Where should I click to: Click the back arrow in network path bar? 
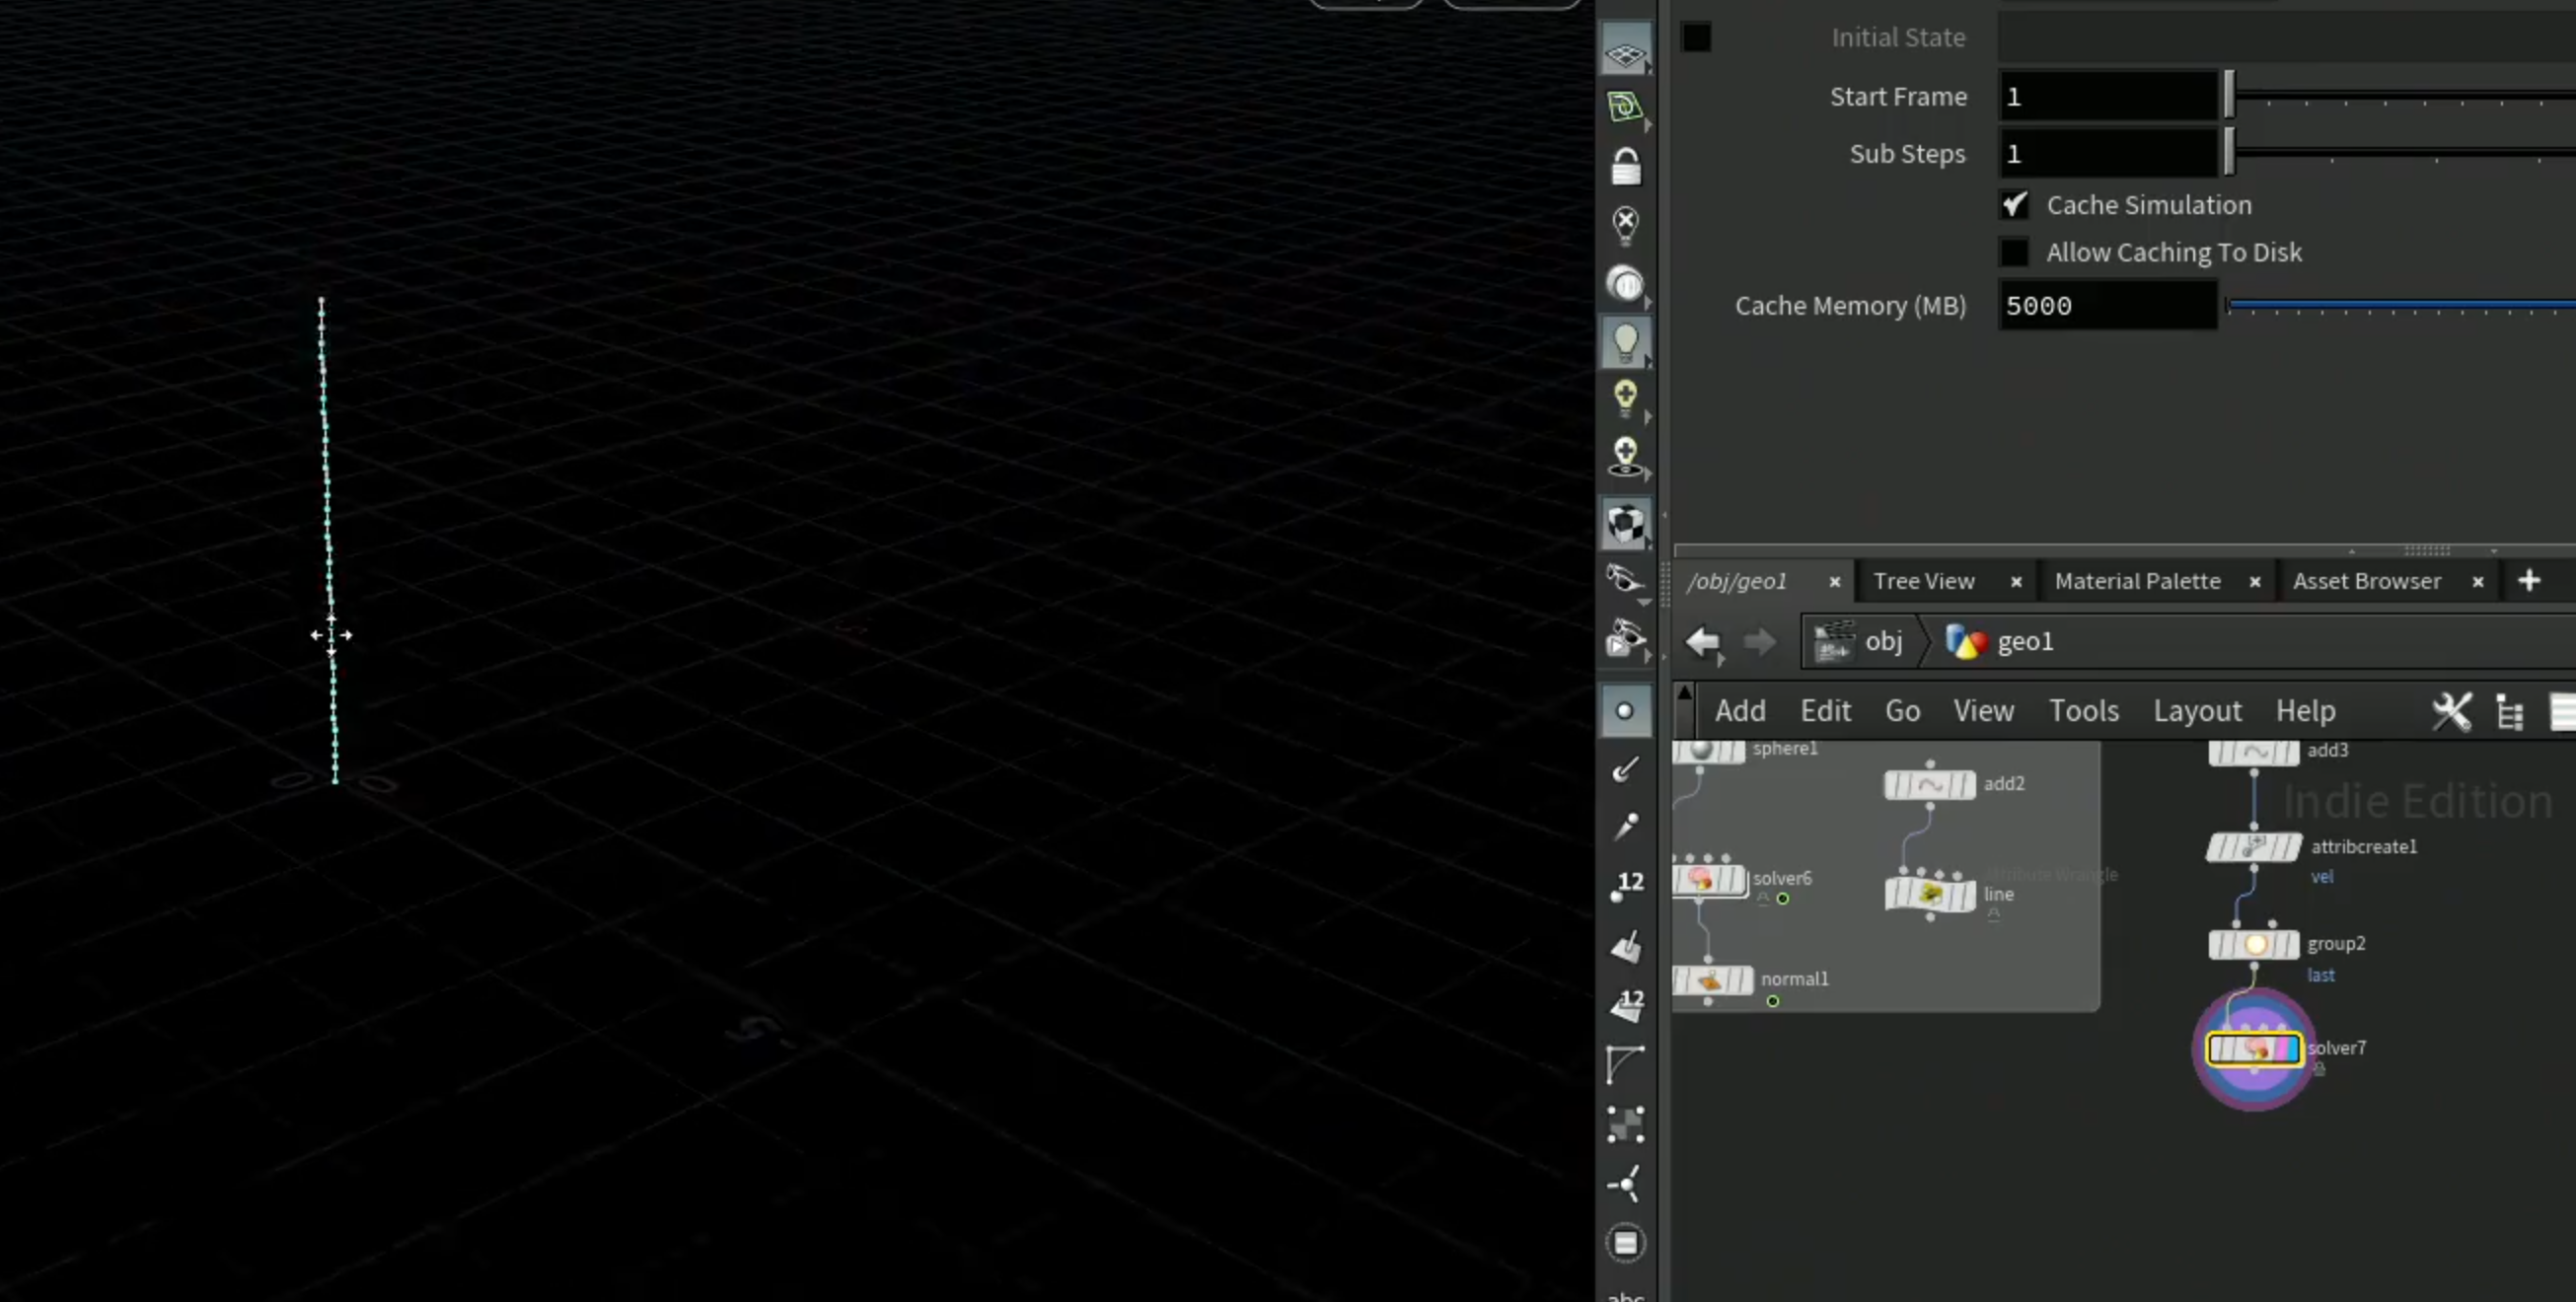(x=1702, y=642)
